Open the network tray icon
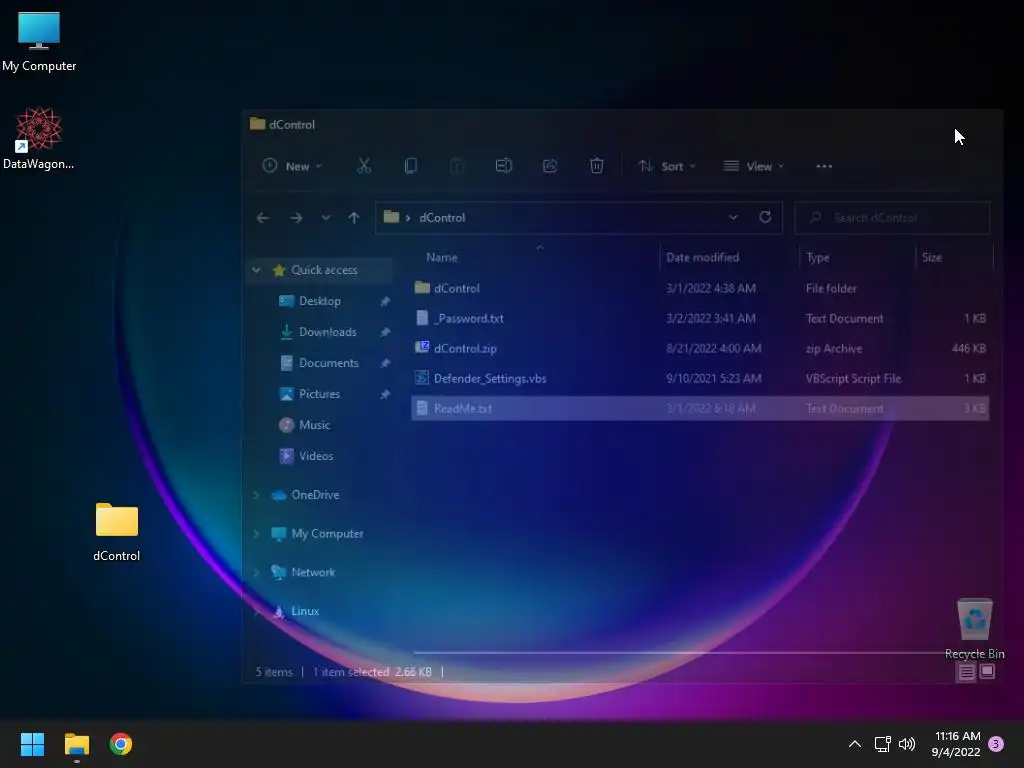The height and width of the screenshot is (768, 1024). [882, 744]
